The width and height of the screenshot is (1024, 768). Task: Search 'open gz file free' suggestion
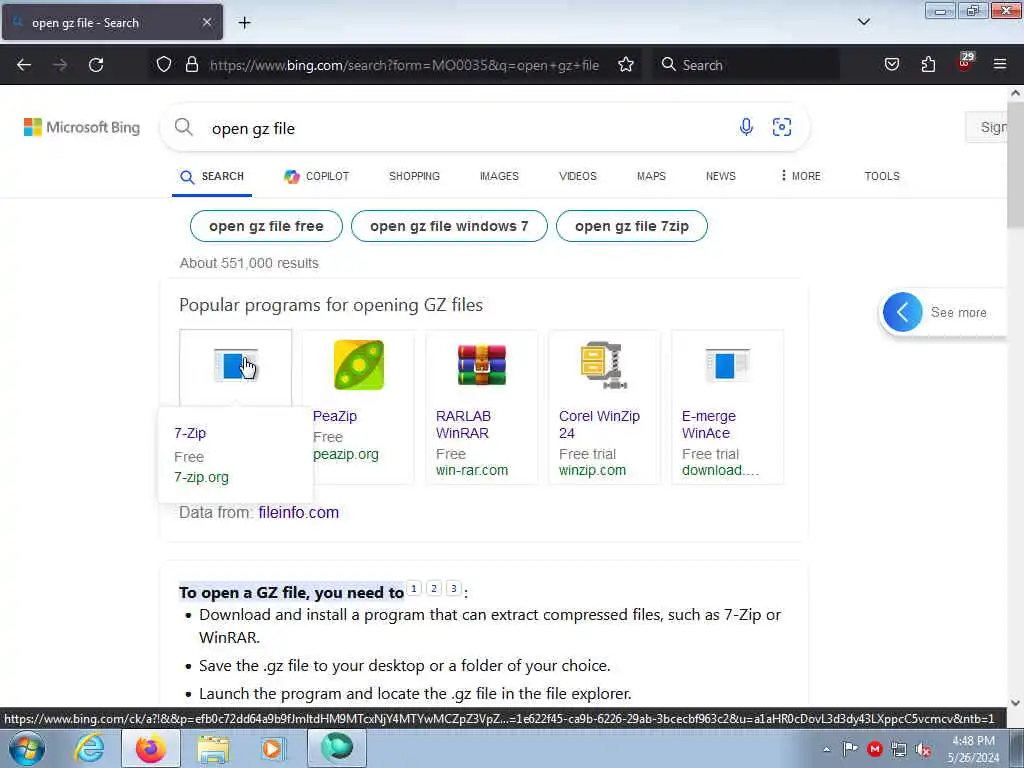point(266,226)
